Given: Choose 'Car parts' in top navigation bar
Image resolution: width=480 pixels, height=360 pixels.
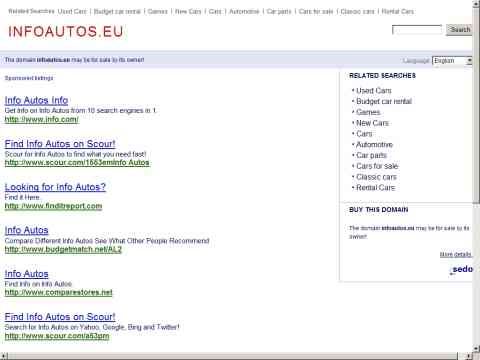Looking at the screenshot, I should tap(279, 11).
